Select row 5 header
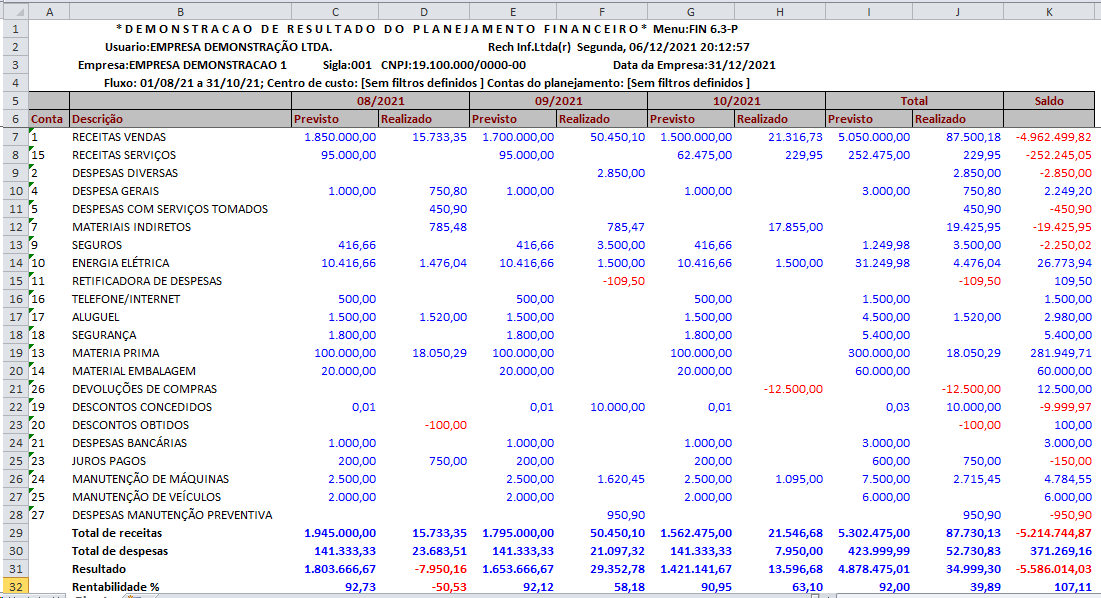Screen dimensions: 1101x598 (x=14, y=101)
